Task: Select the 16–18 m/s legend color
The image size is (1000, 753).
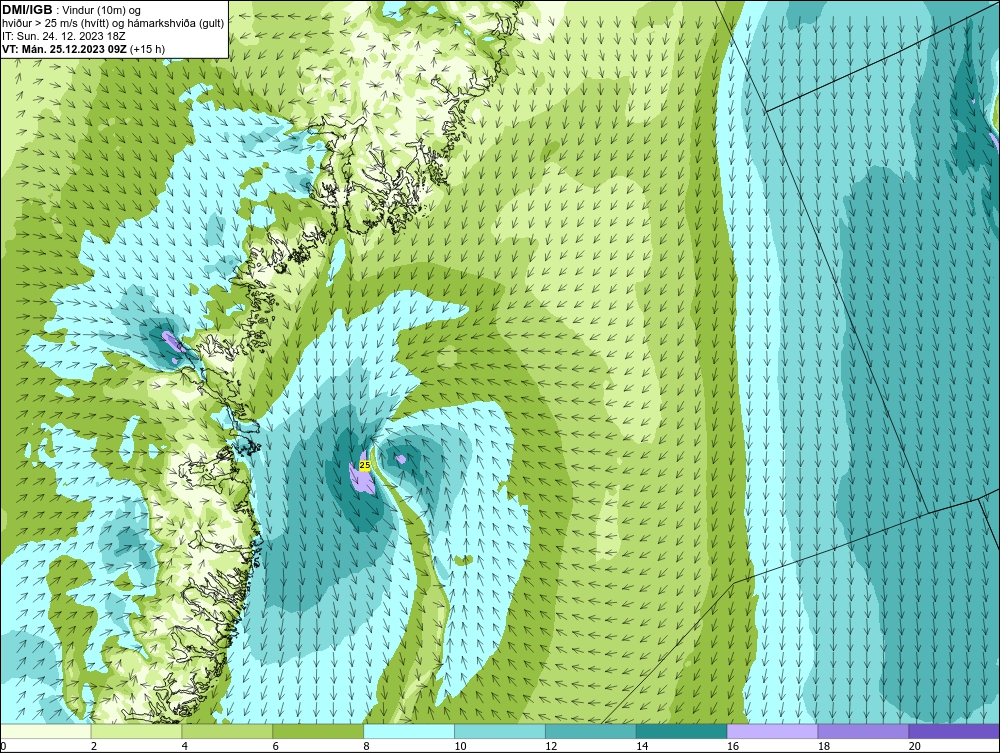Action: [772, 731]
